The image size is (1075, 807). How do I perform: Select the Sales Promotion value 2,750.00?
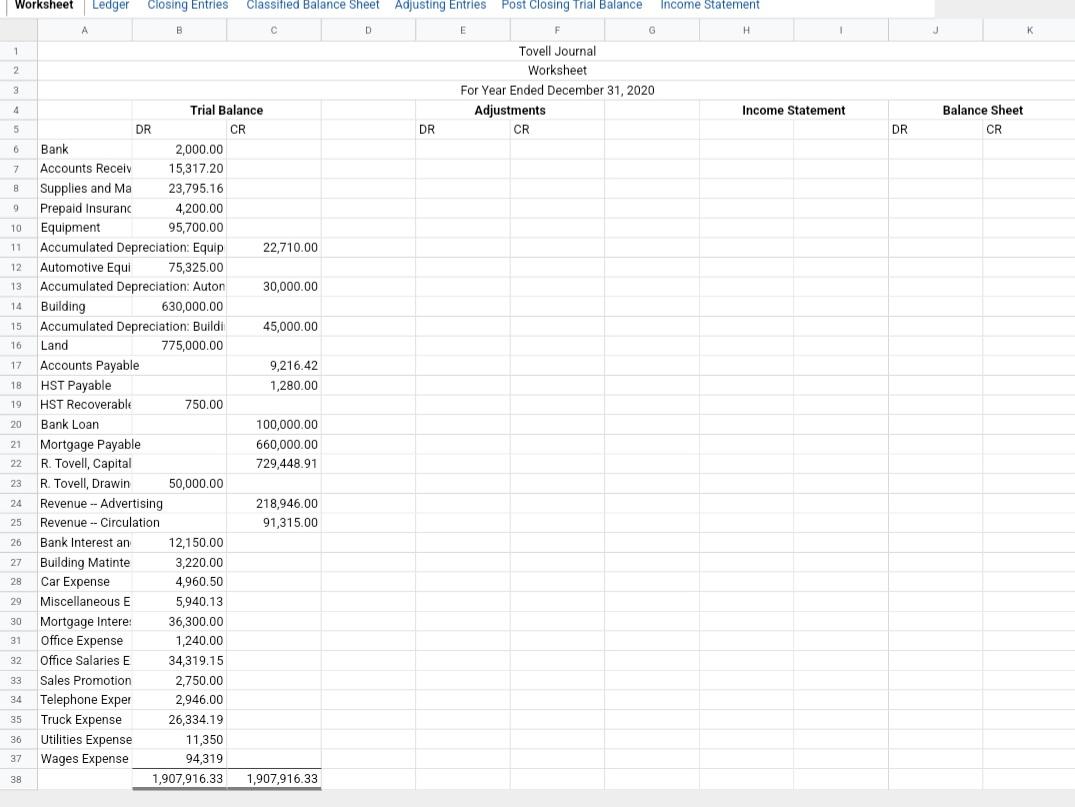pyautogui.click(x=180, y=681)
